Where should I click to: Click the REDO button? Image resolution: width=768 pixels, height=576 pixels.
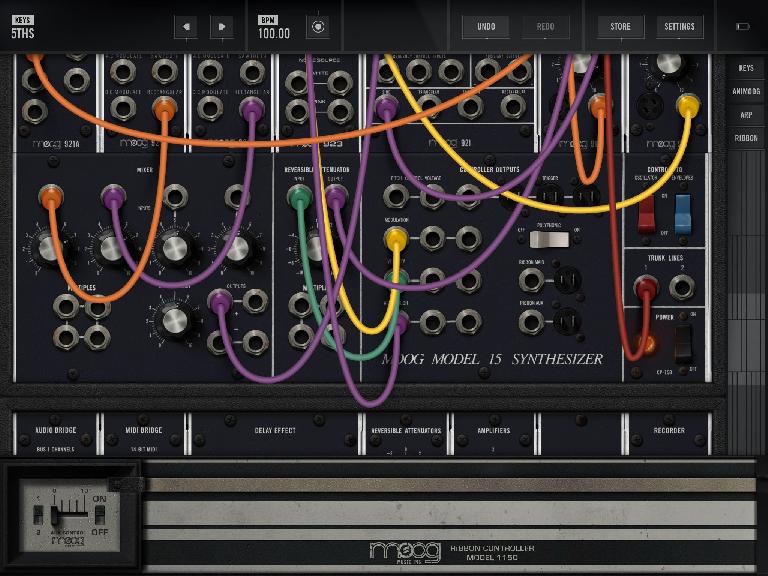545,26
